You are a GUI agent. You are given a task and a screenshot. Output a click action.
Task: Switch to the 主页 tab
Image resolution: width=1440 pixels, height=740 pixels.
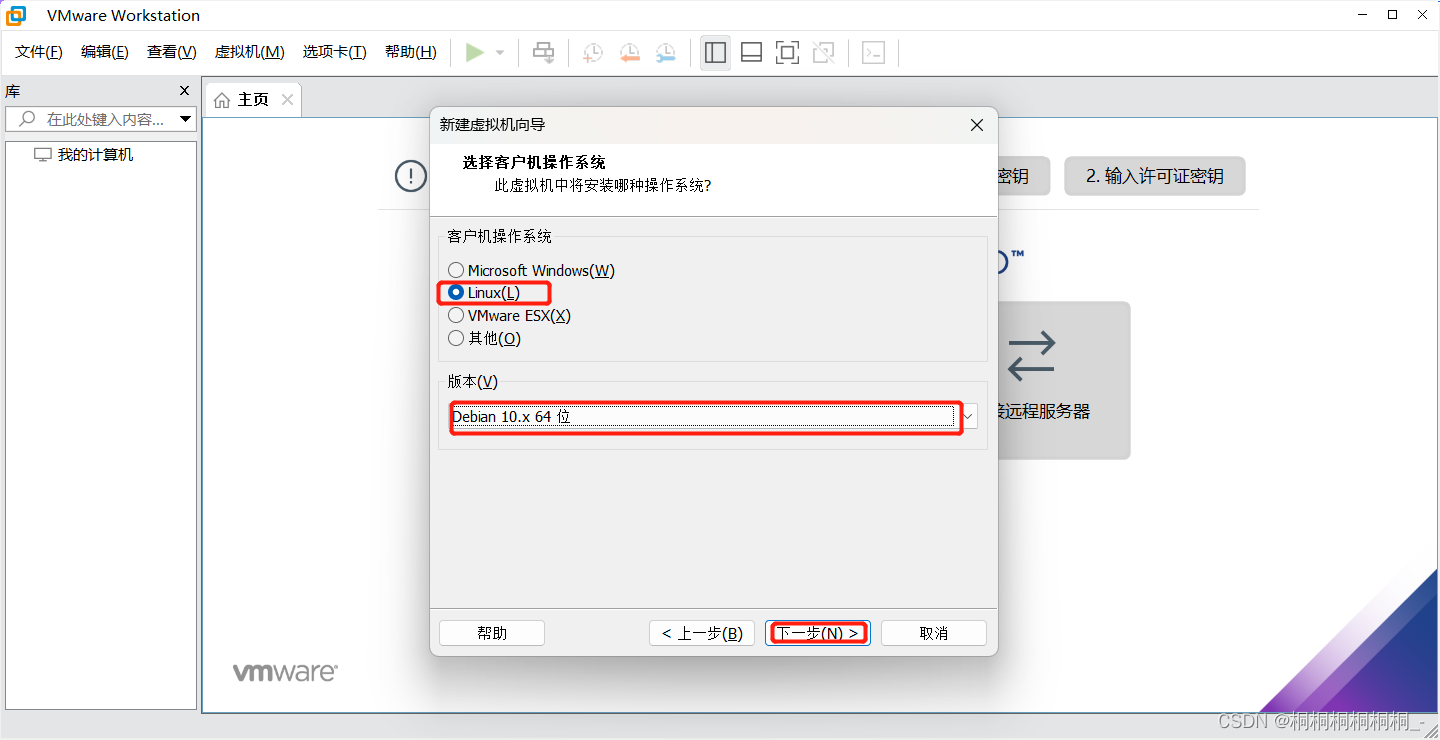(x=253, y=99)
